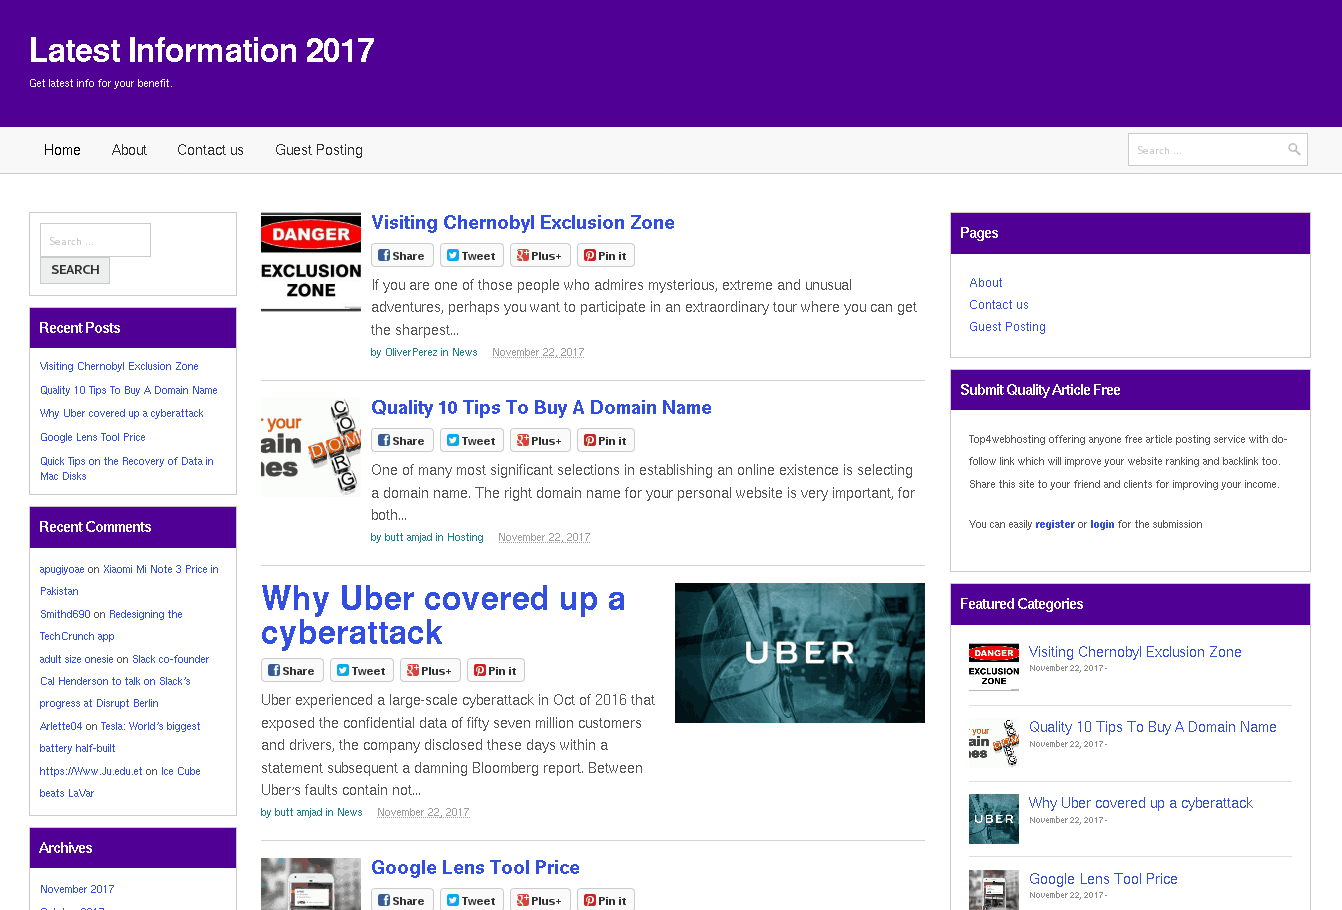Click the register link in the submission box
This screenshot has height=910, width=1342.
(1055, 524)
